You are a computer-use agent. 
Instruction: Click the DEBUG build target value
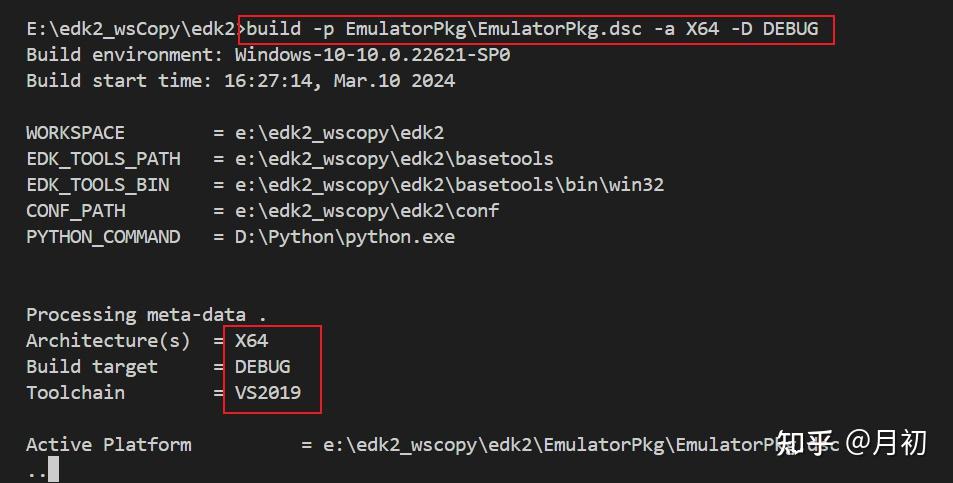pos(262,367)
